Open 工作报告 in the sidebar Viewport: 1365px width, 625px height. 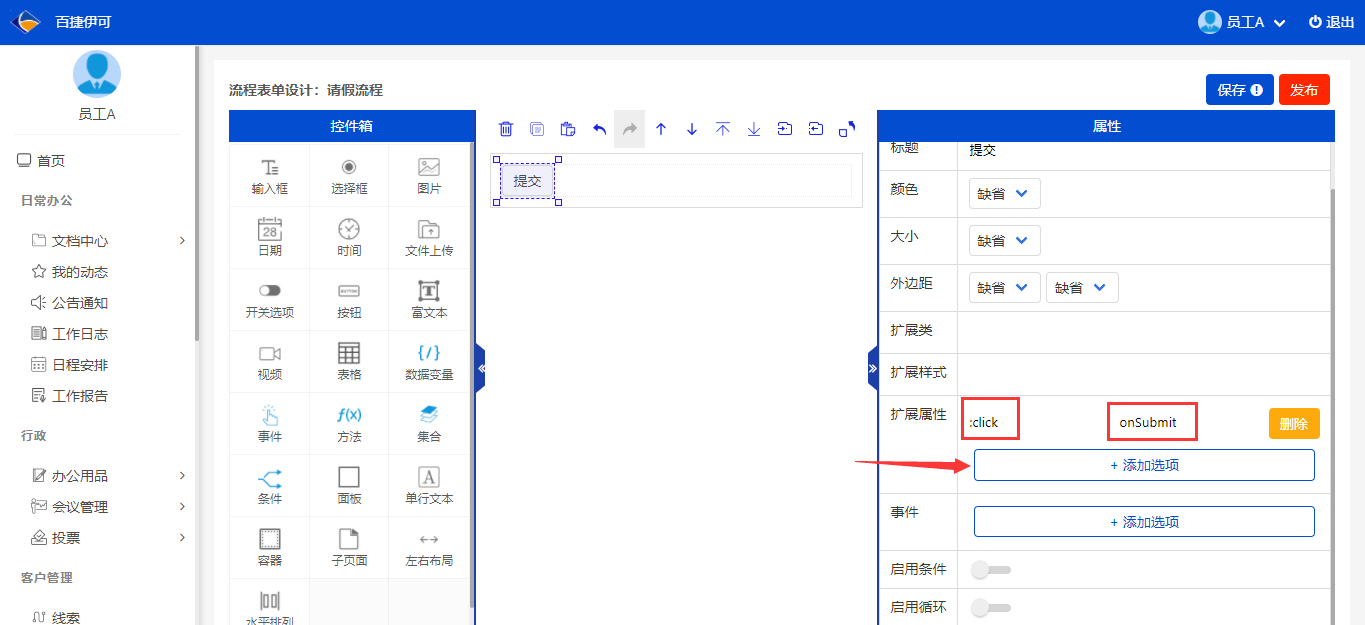point(70,396)
